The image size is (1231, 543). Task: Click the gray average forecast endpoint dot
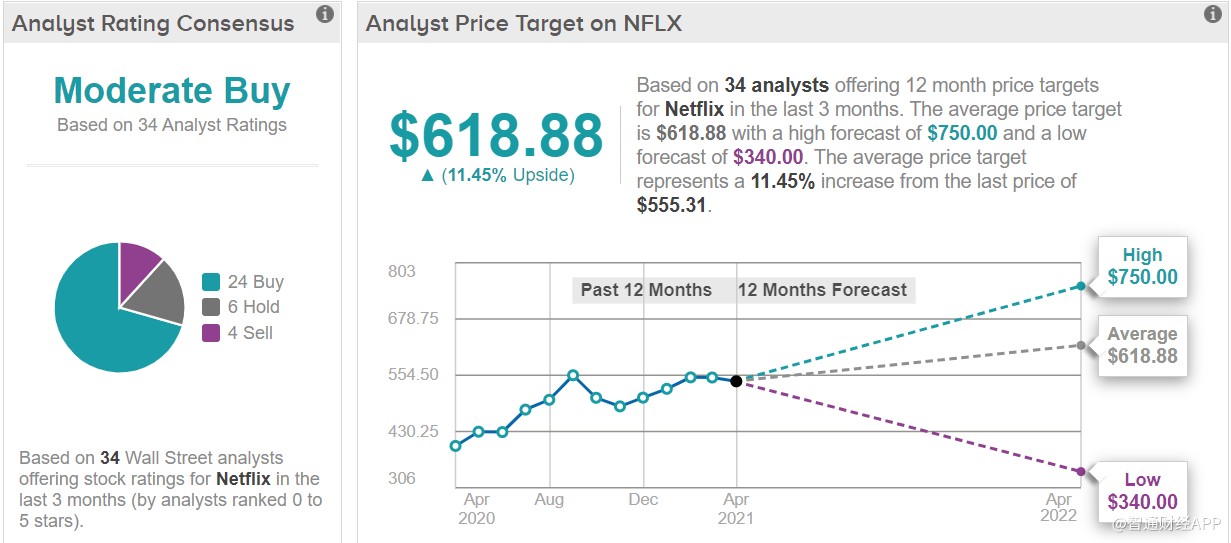[x=1081, y=345]
